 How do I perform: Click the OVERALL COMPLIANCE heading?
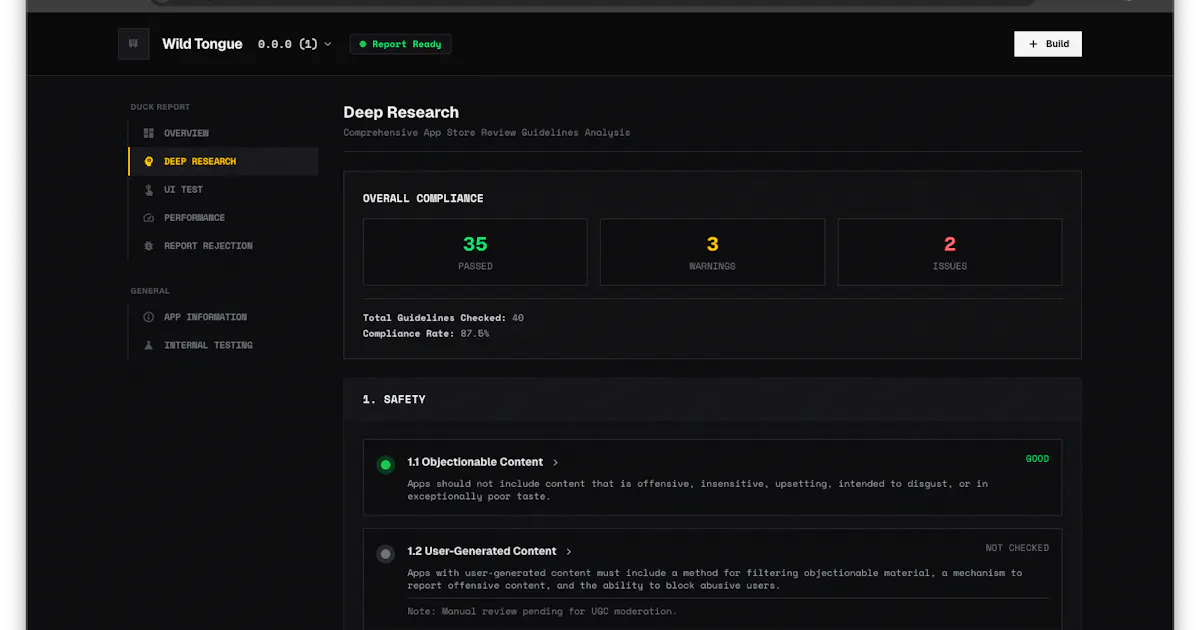pyautogui.click(x=423, y=199)
